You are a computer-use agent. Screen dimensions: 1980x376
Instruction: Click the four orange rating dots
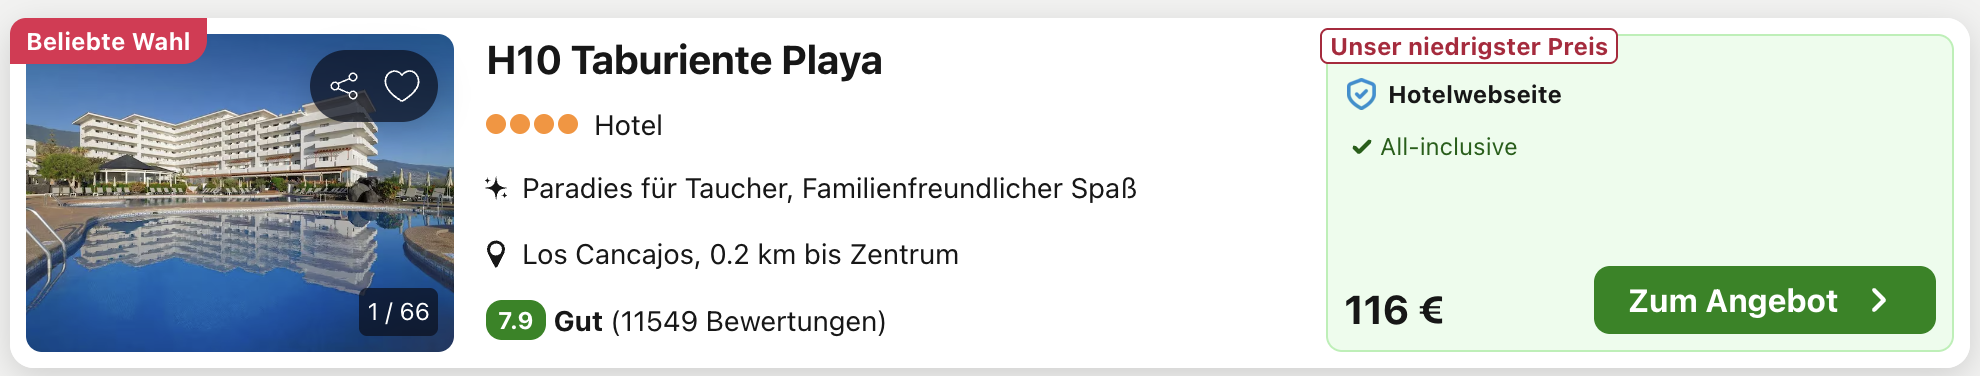pyautogui.click(x=532, y=125)
